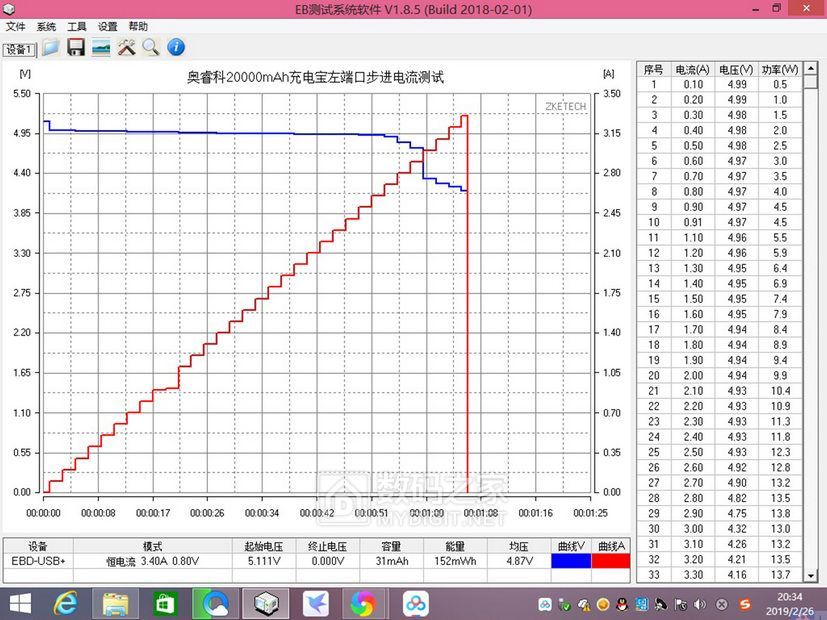Open the 设置 menu

pyautogui.click(x=108, y=27)
